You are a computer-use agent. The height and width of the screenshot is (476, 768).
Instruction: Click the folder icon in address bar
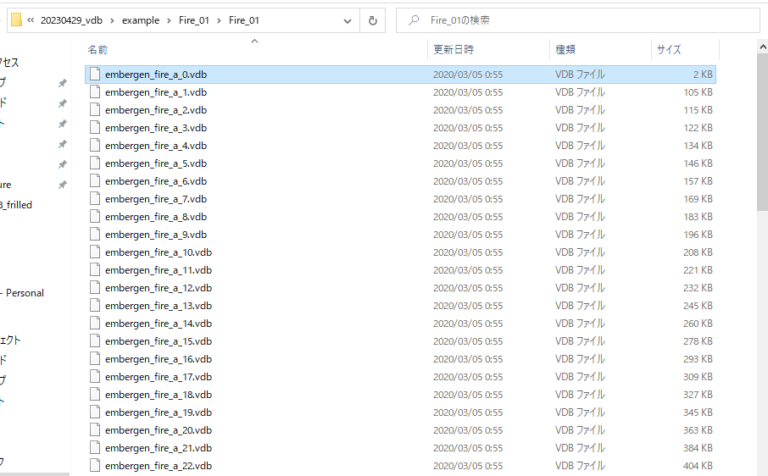16,20
